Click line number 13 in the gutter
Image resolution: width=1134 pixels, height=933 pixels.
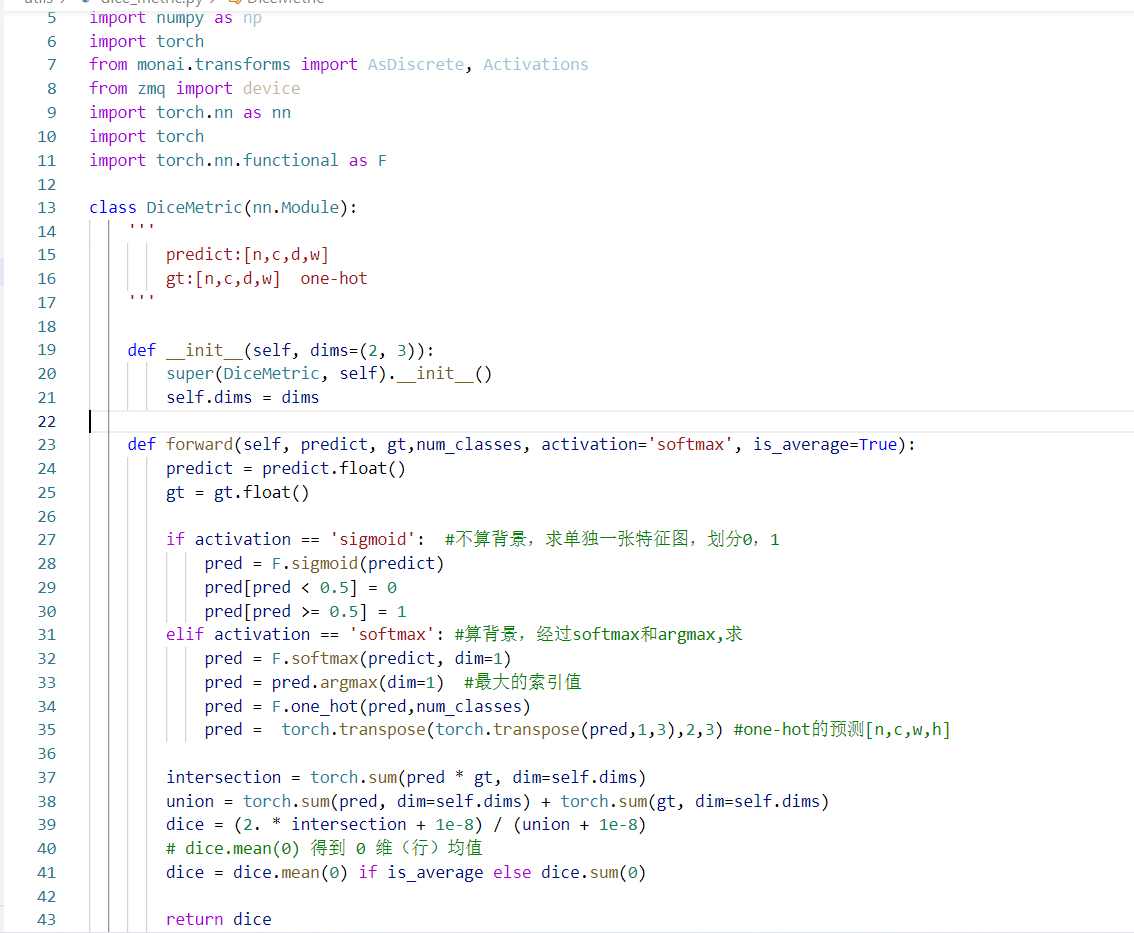pyautogui.click(x=46, y=208)
